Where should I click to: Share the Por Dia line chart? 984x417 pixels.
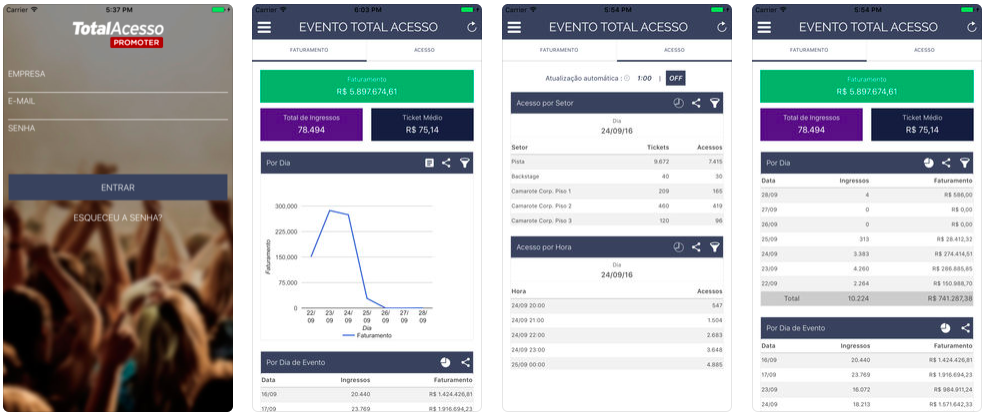[446, 163]
